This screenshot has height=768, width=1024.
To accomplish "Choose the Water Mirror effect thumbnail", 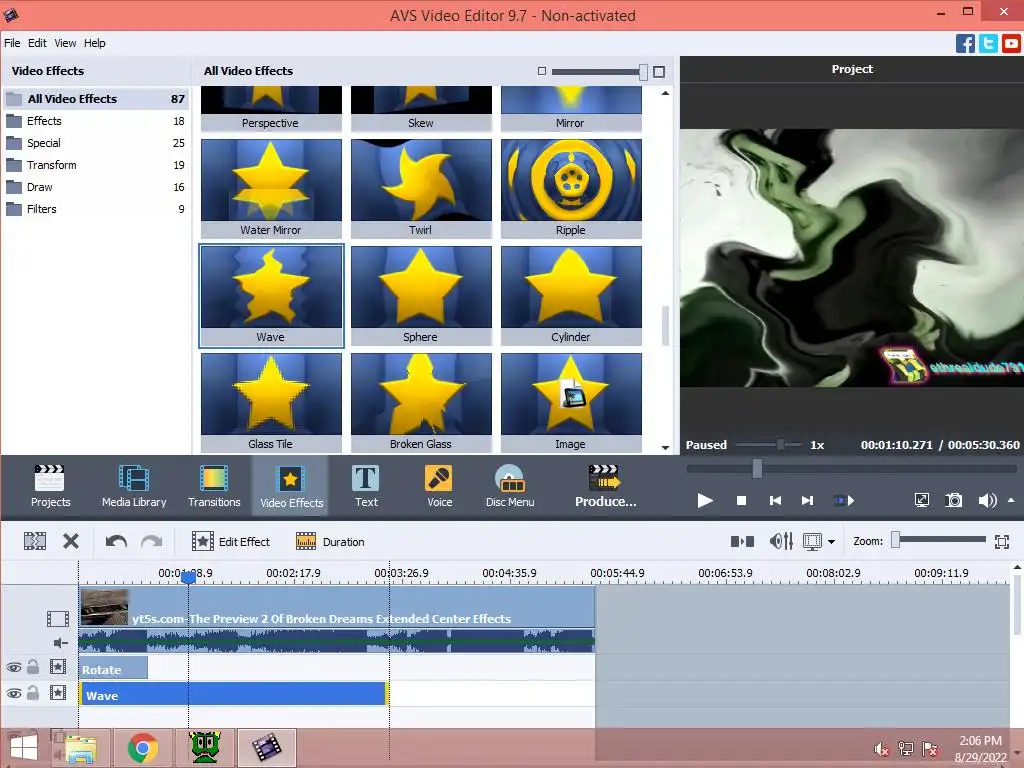I will (x=271, y=188).
